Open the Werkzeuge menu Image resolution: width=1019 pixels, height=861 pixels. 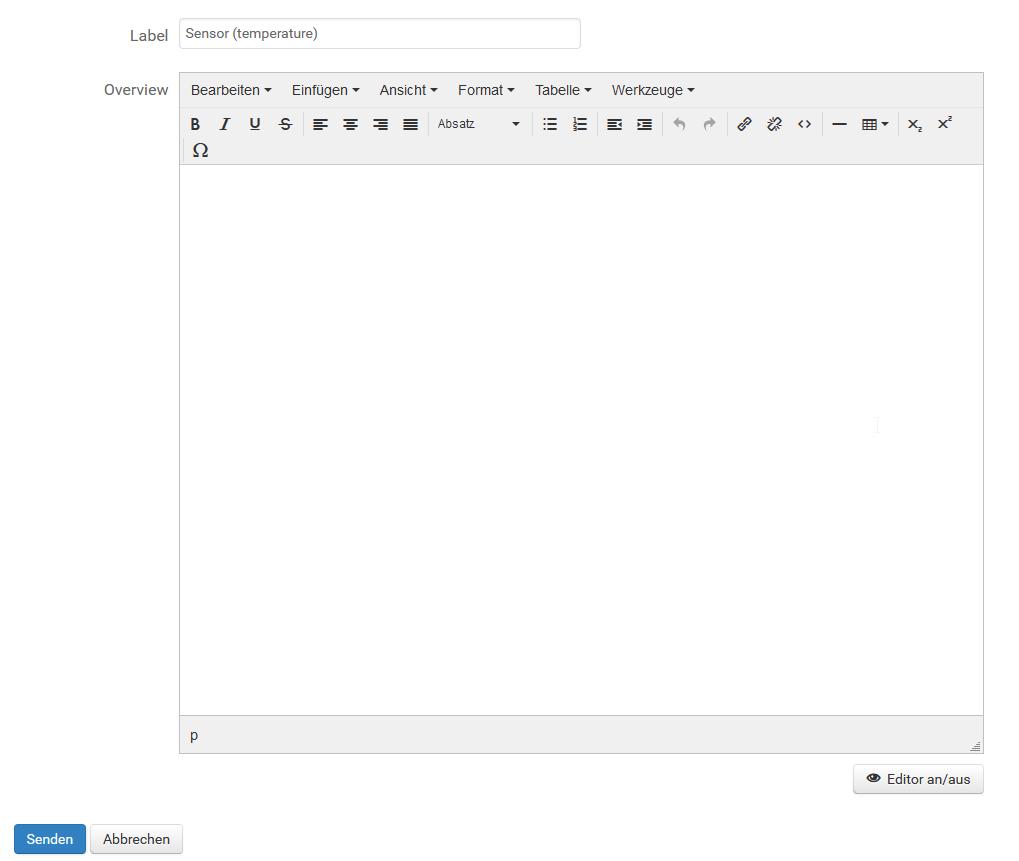pyautogui.click(x=653, y=90)
